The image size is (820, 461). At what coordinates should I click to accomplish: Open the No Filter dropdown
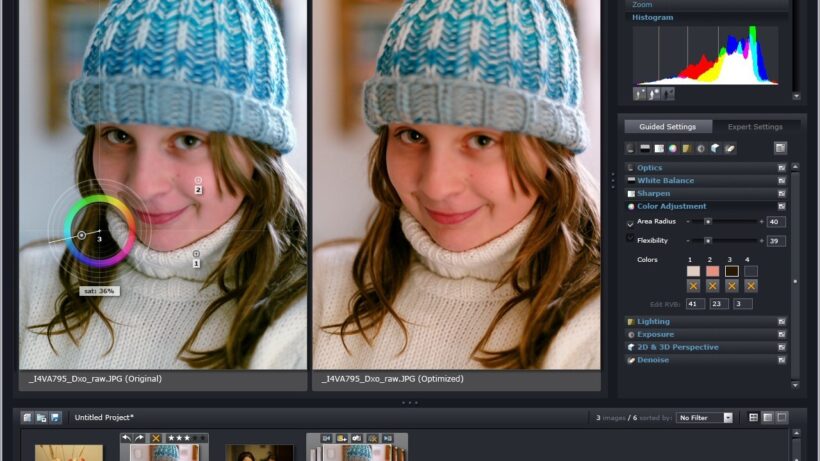click(704, 418)
